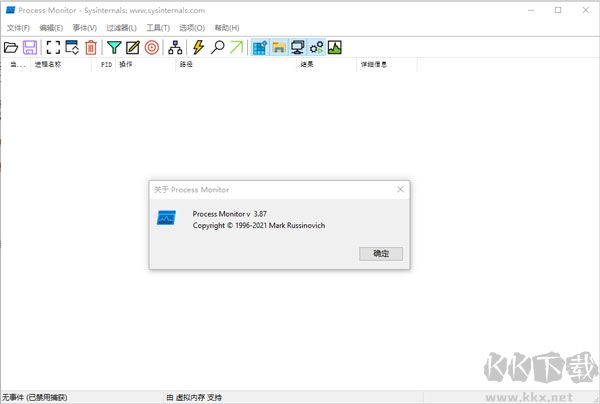Click status bar text 无事件 (已禁用捕获)
The image size is (600, 404).
click(x=34, y=397)
